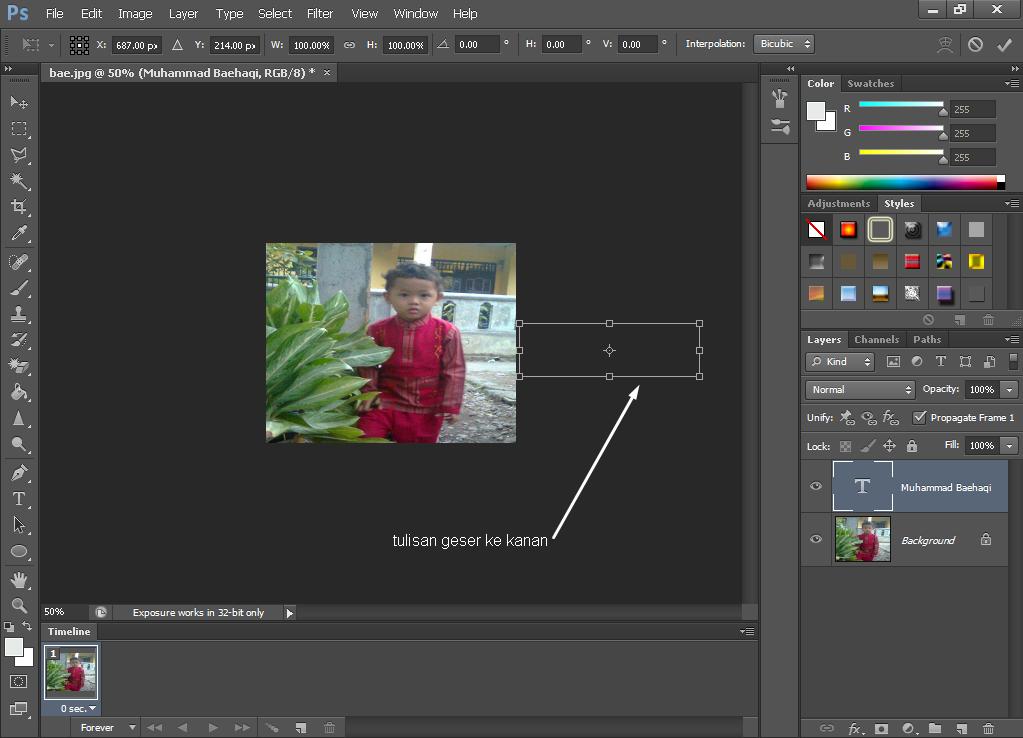The width and height of the screenshot is (1023, 738).
Task: Open the Interpolation Bicubic dropdown
Action: (x=784, y=44)
